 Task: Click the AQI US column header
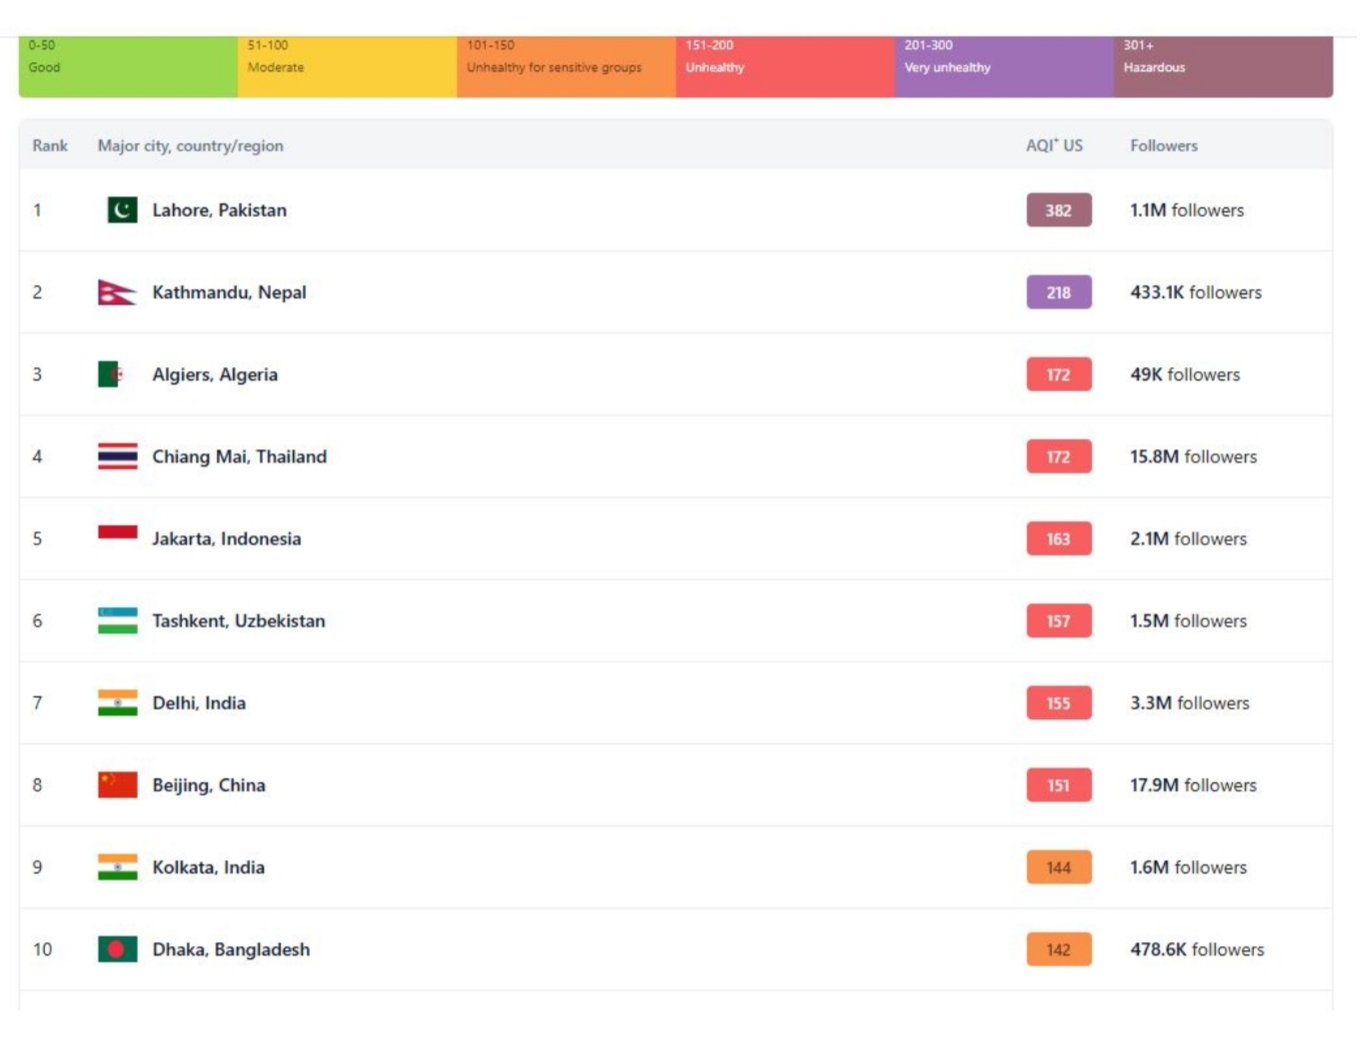coord(1054,145)
